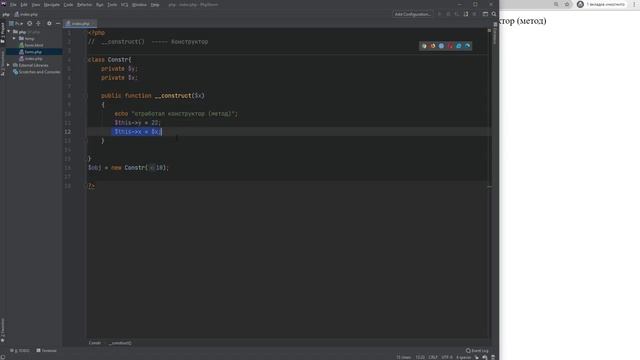
Task: Open the Project view selector dropdown
Action: pos(16,24)
